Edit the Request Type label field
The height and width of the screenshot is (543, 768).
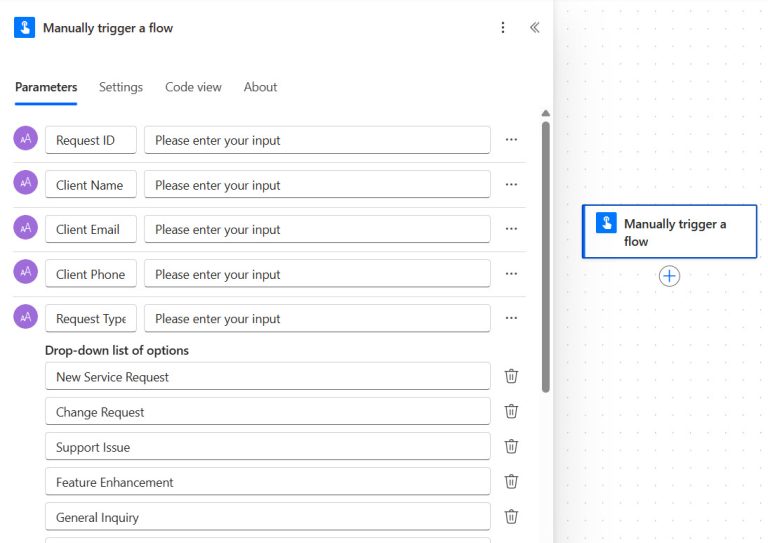91,318
